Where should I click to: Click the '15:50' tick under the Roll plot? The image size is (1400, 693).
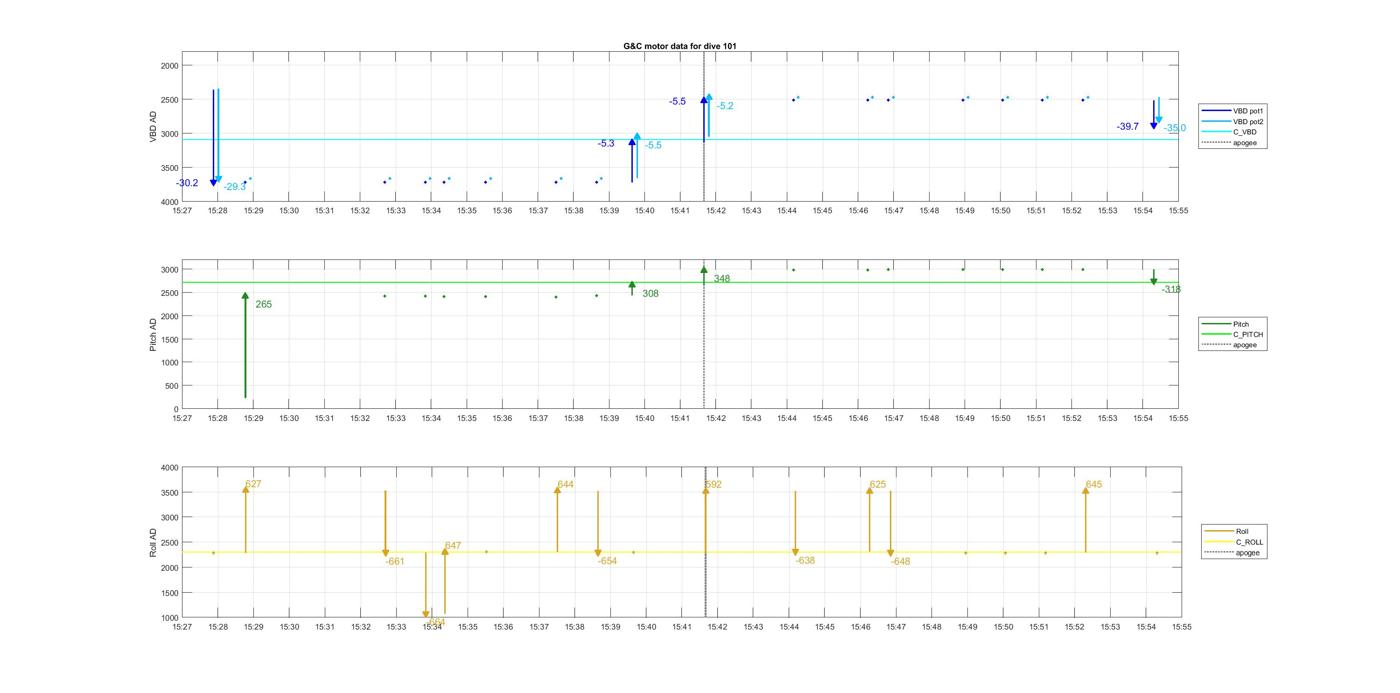click(1003, 627)
